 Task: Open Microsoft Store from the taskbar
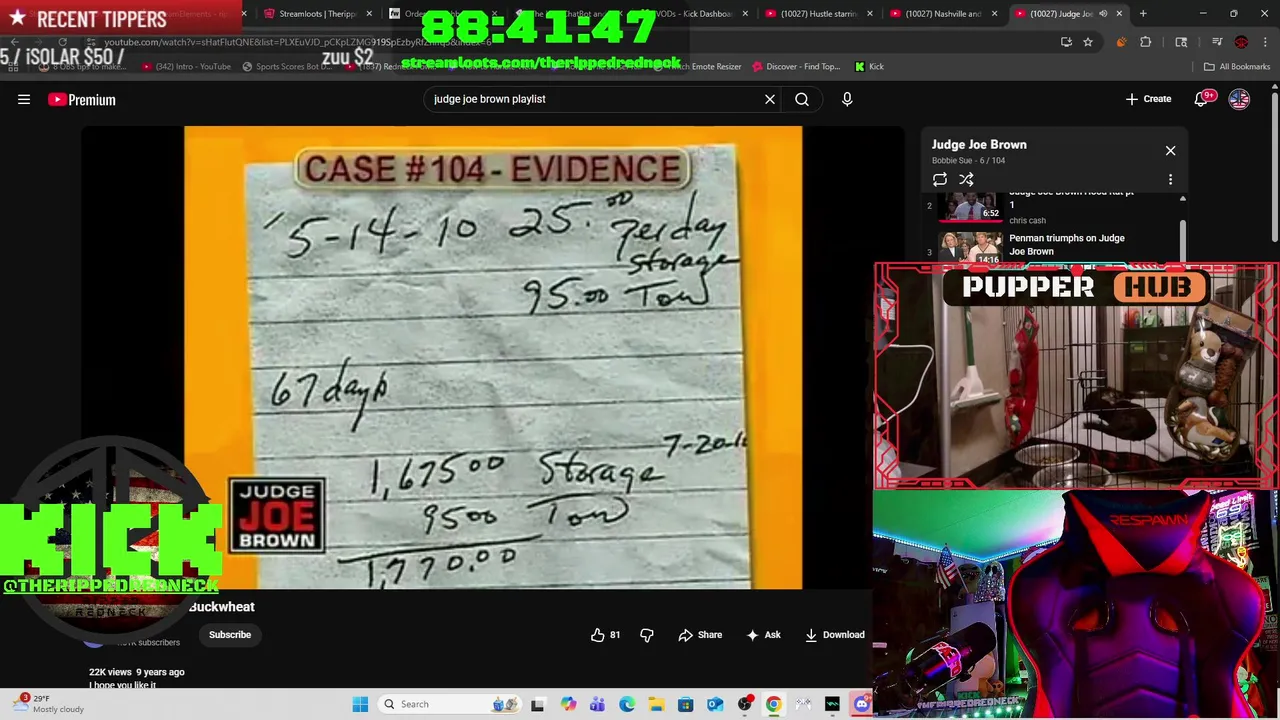point(686,704)
